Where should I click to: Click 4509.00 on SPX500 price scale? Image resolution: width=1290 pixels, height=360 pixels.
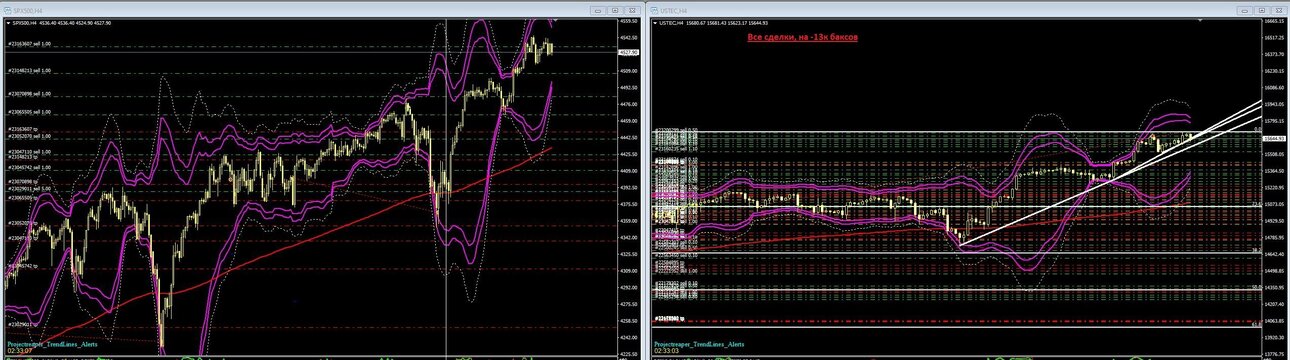629,71
